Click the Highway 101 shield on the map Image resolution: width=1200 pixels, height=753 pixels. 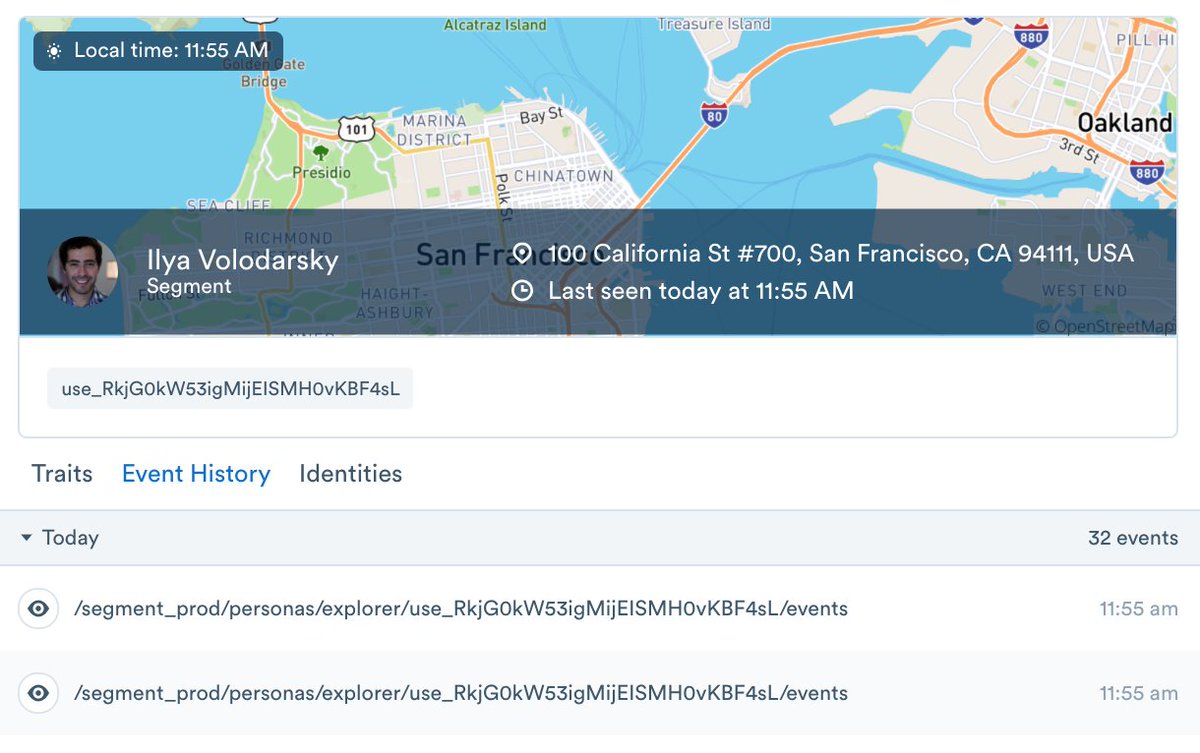(356, 128)
